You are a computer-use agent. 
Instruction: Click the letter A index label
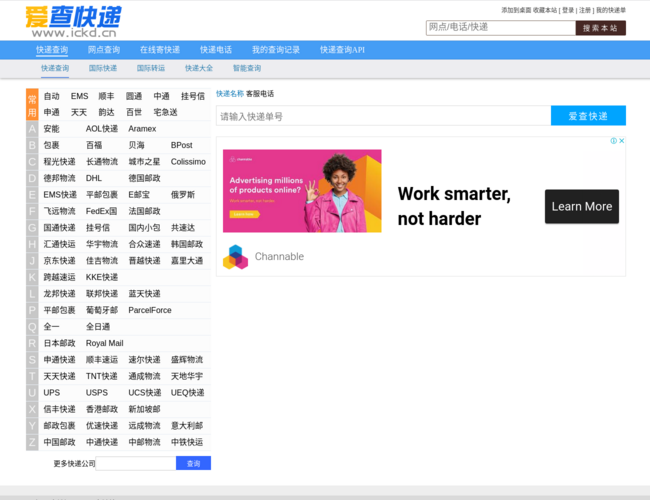(32, 129)
